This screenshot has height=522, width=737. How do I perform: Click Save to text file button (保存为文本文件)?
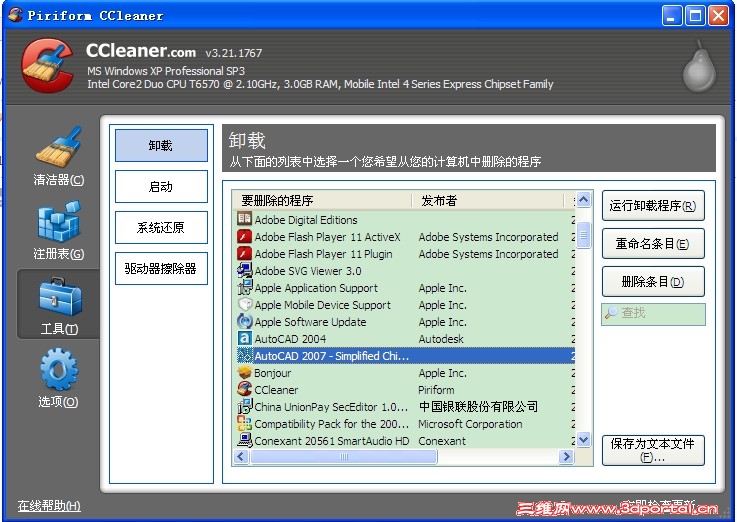[x=653, y=450]
